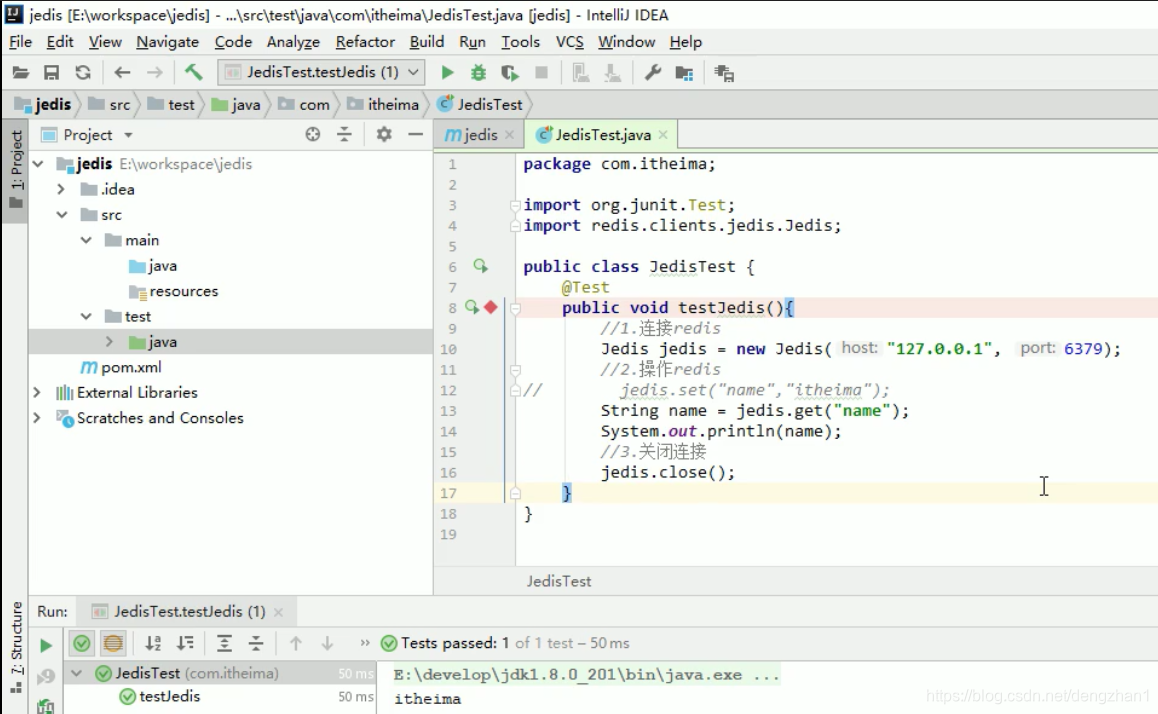Close the JedisTest.java tab

[x=663, y=134]
